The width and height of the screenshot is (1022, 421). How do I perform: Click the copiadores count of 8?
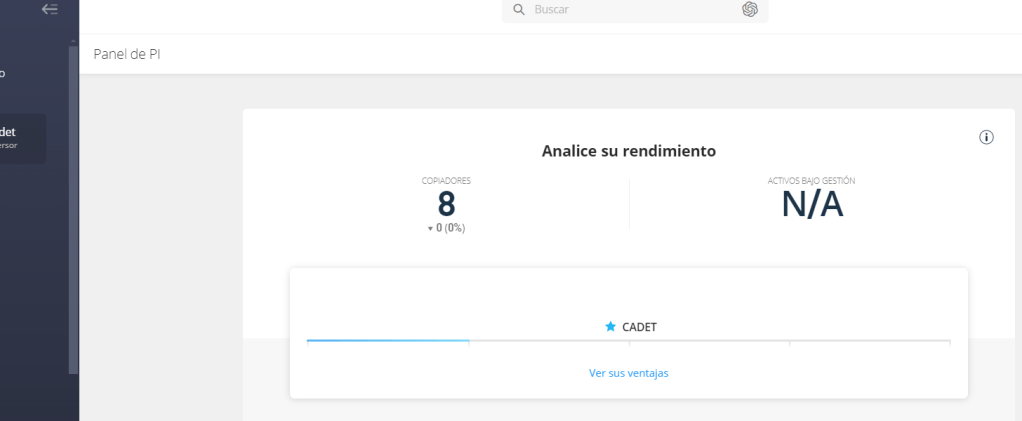pos(446,204)
